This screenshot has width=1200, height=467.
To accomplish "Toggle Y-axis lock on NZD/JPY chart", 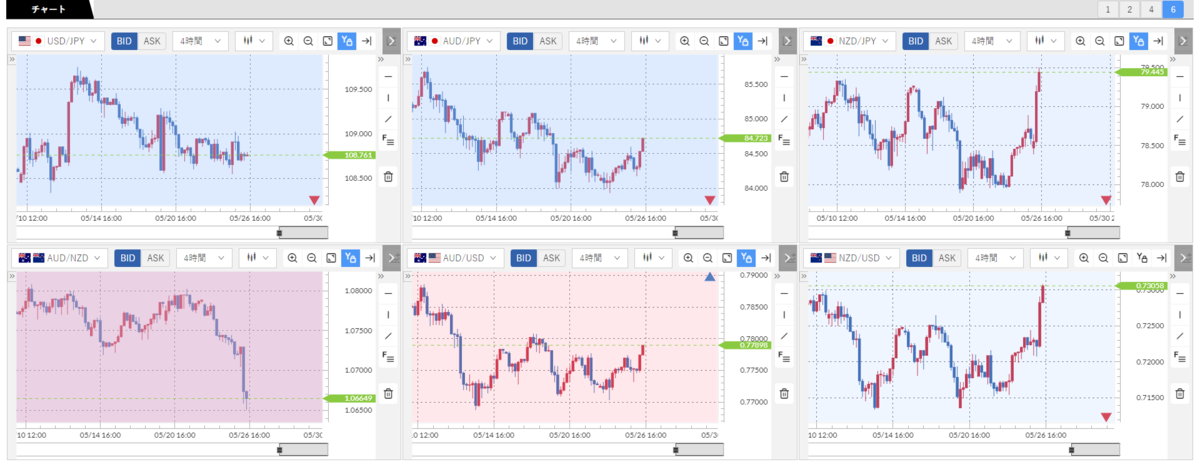I will 1138,41.
